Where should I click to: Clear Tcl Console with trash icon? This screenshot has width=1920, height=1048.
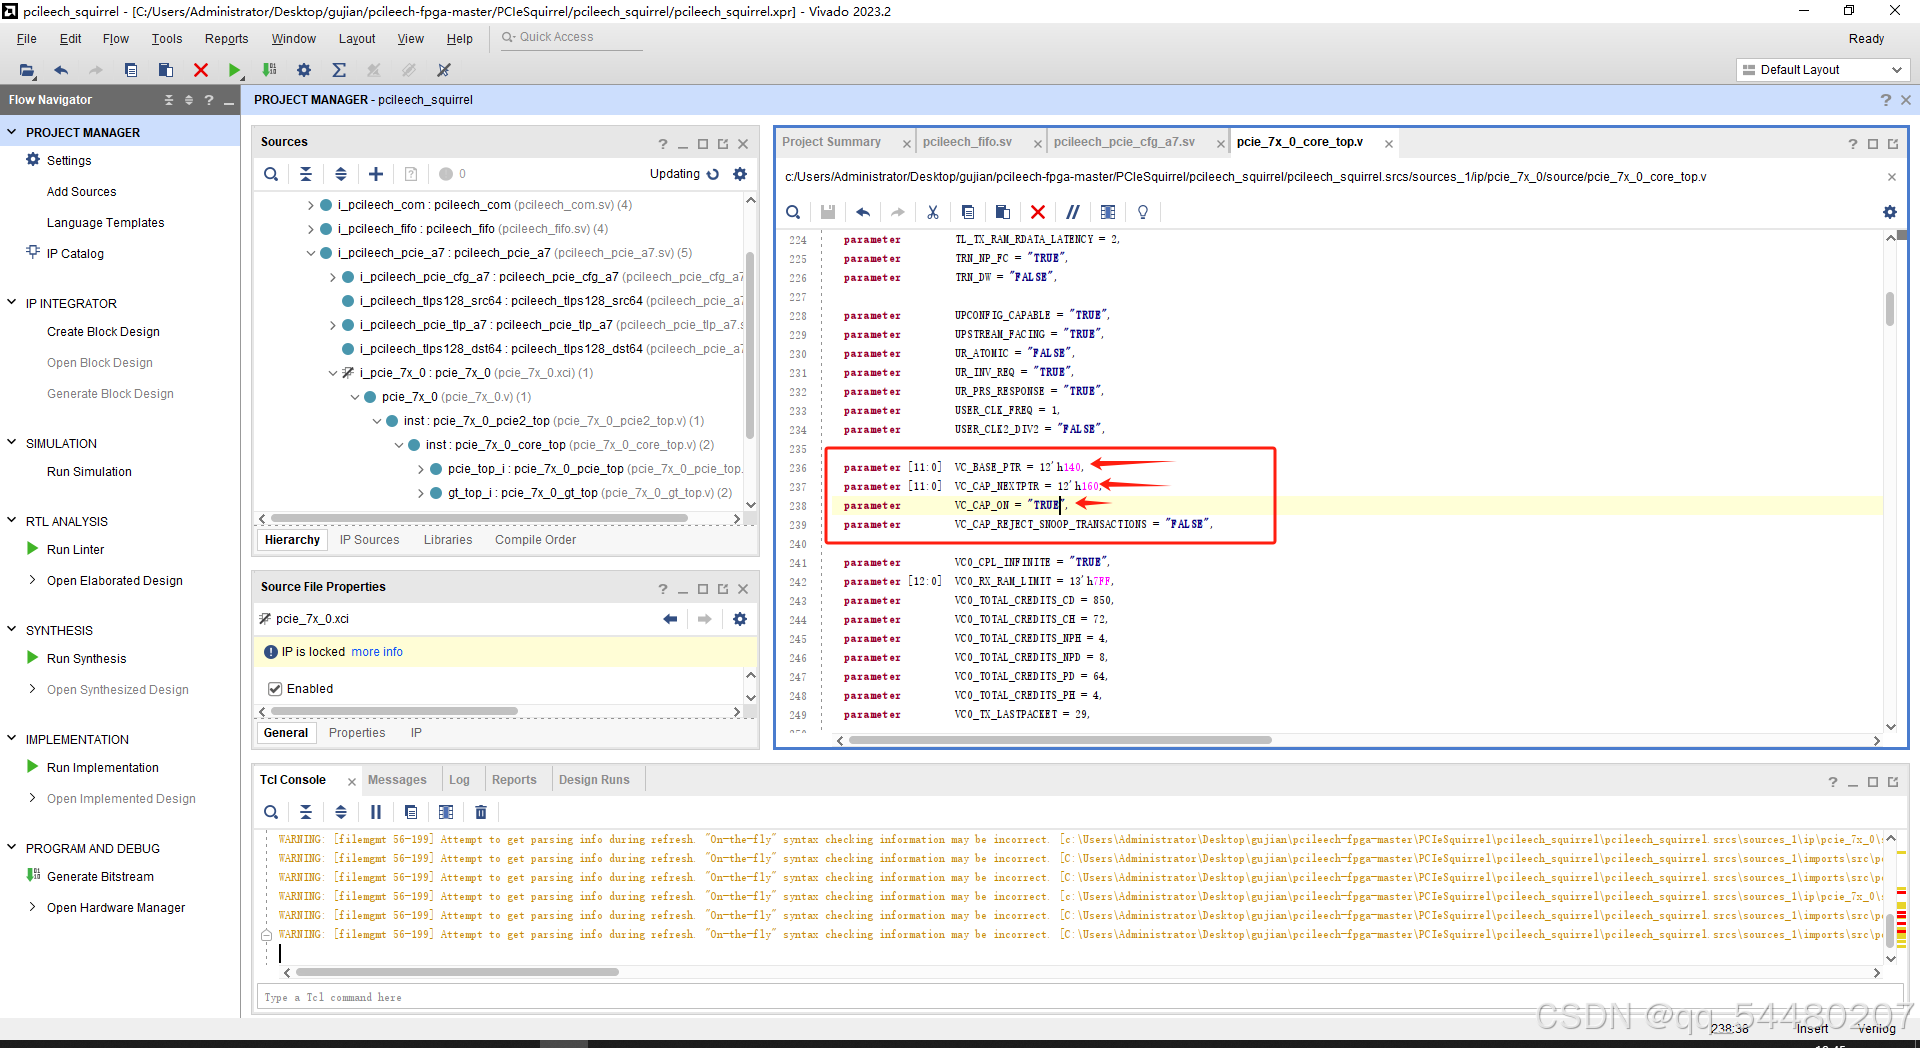point(481,812)
